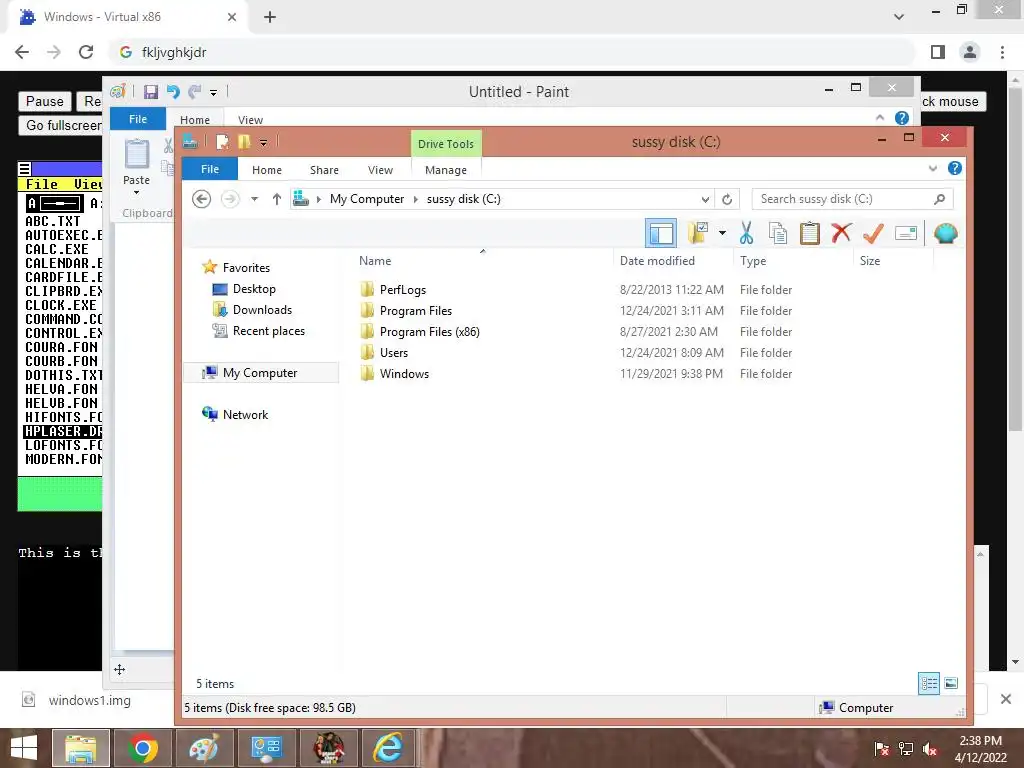Switch to the Share ribbon tab
This screenshot has width=1024, height=768.
pos(324,170)
